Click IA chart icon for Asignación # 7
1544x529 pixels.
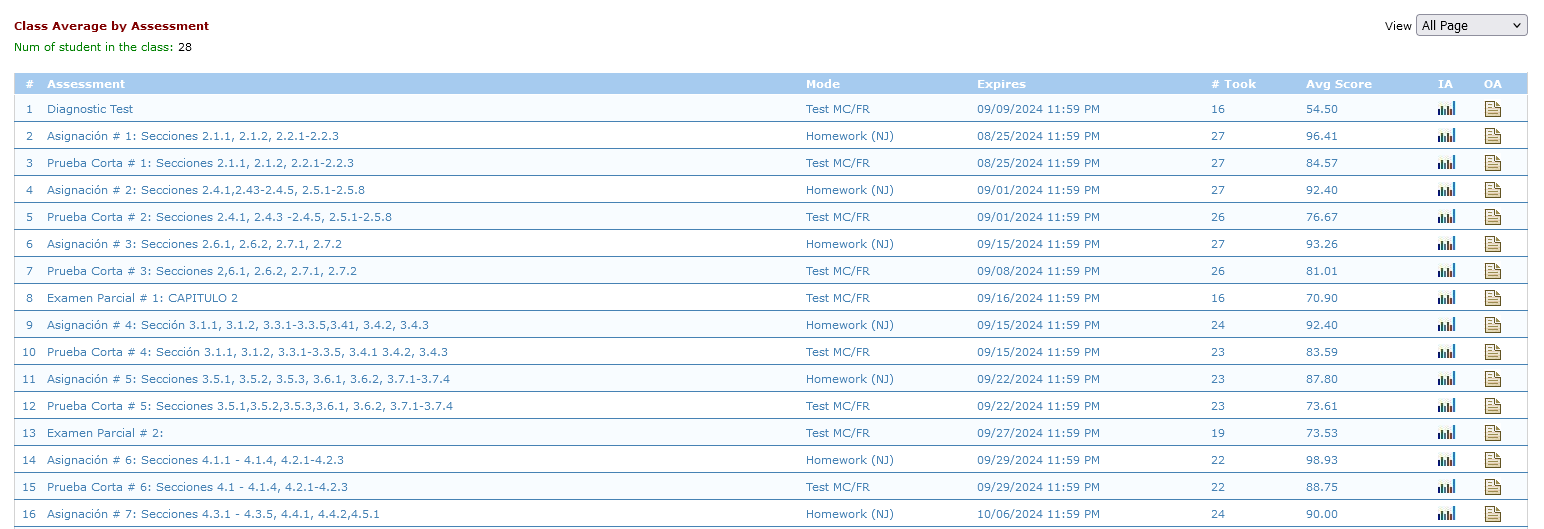[x=1446, y=514]
